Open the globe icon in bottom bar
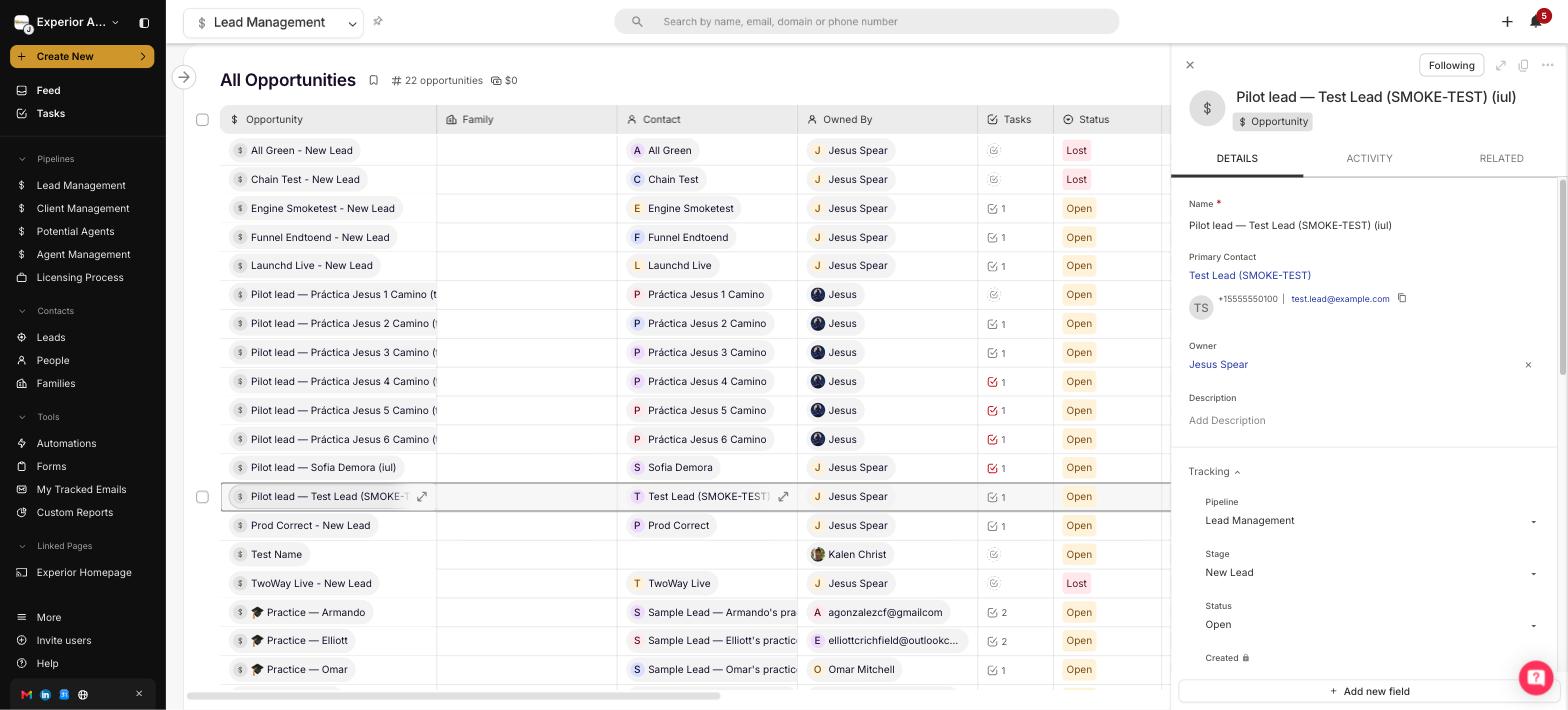This screenshot has height=710, width=1568. [83, 694]
